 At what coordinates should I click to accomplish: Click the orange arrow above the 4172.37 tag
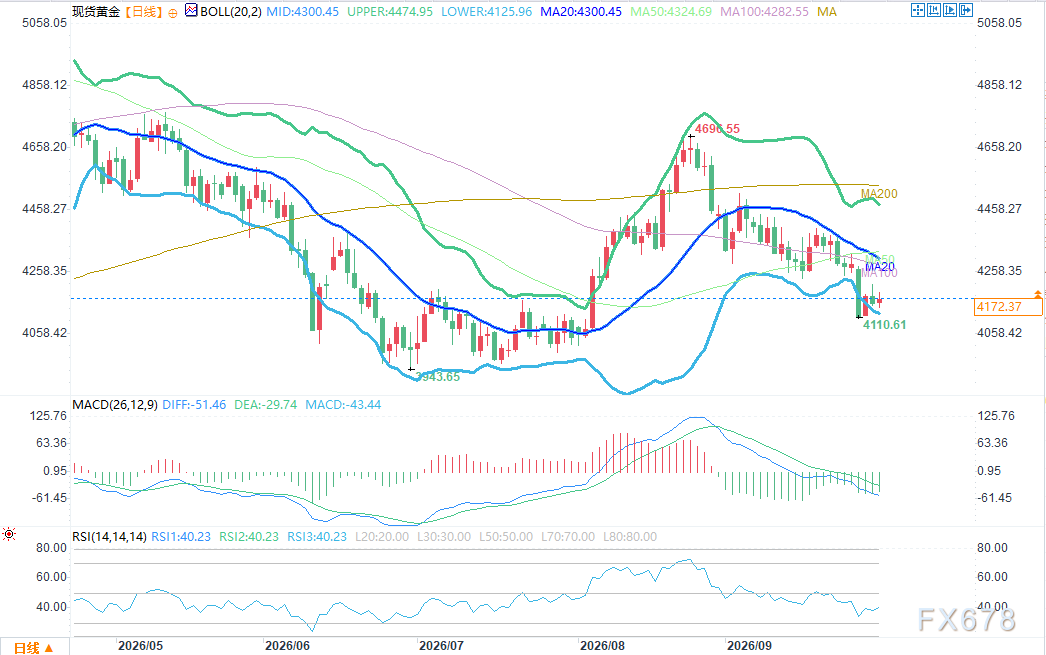point(1037,293)
